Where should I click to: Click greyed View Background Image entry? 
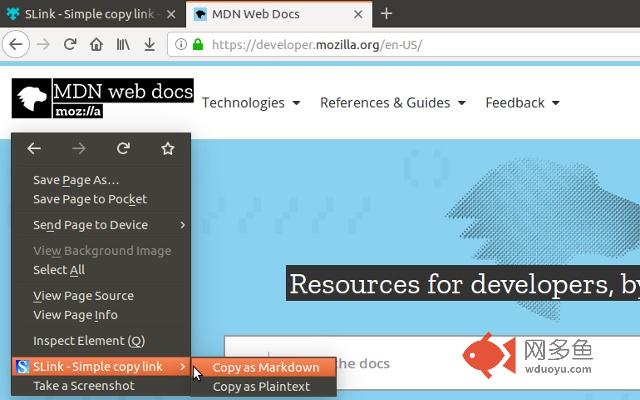coord(101,251)
